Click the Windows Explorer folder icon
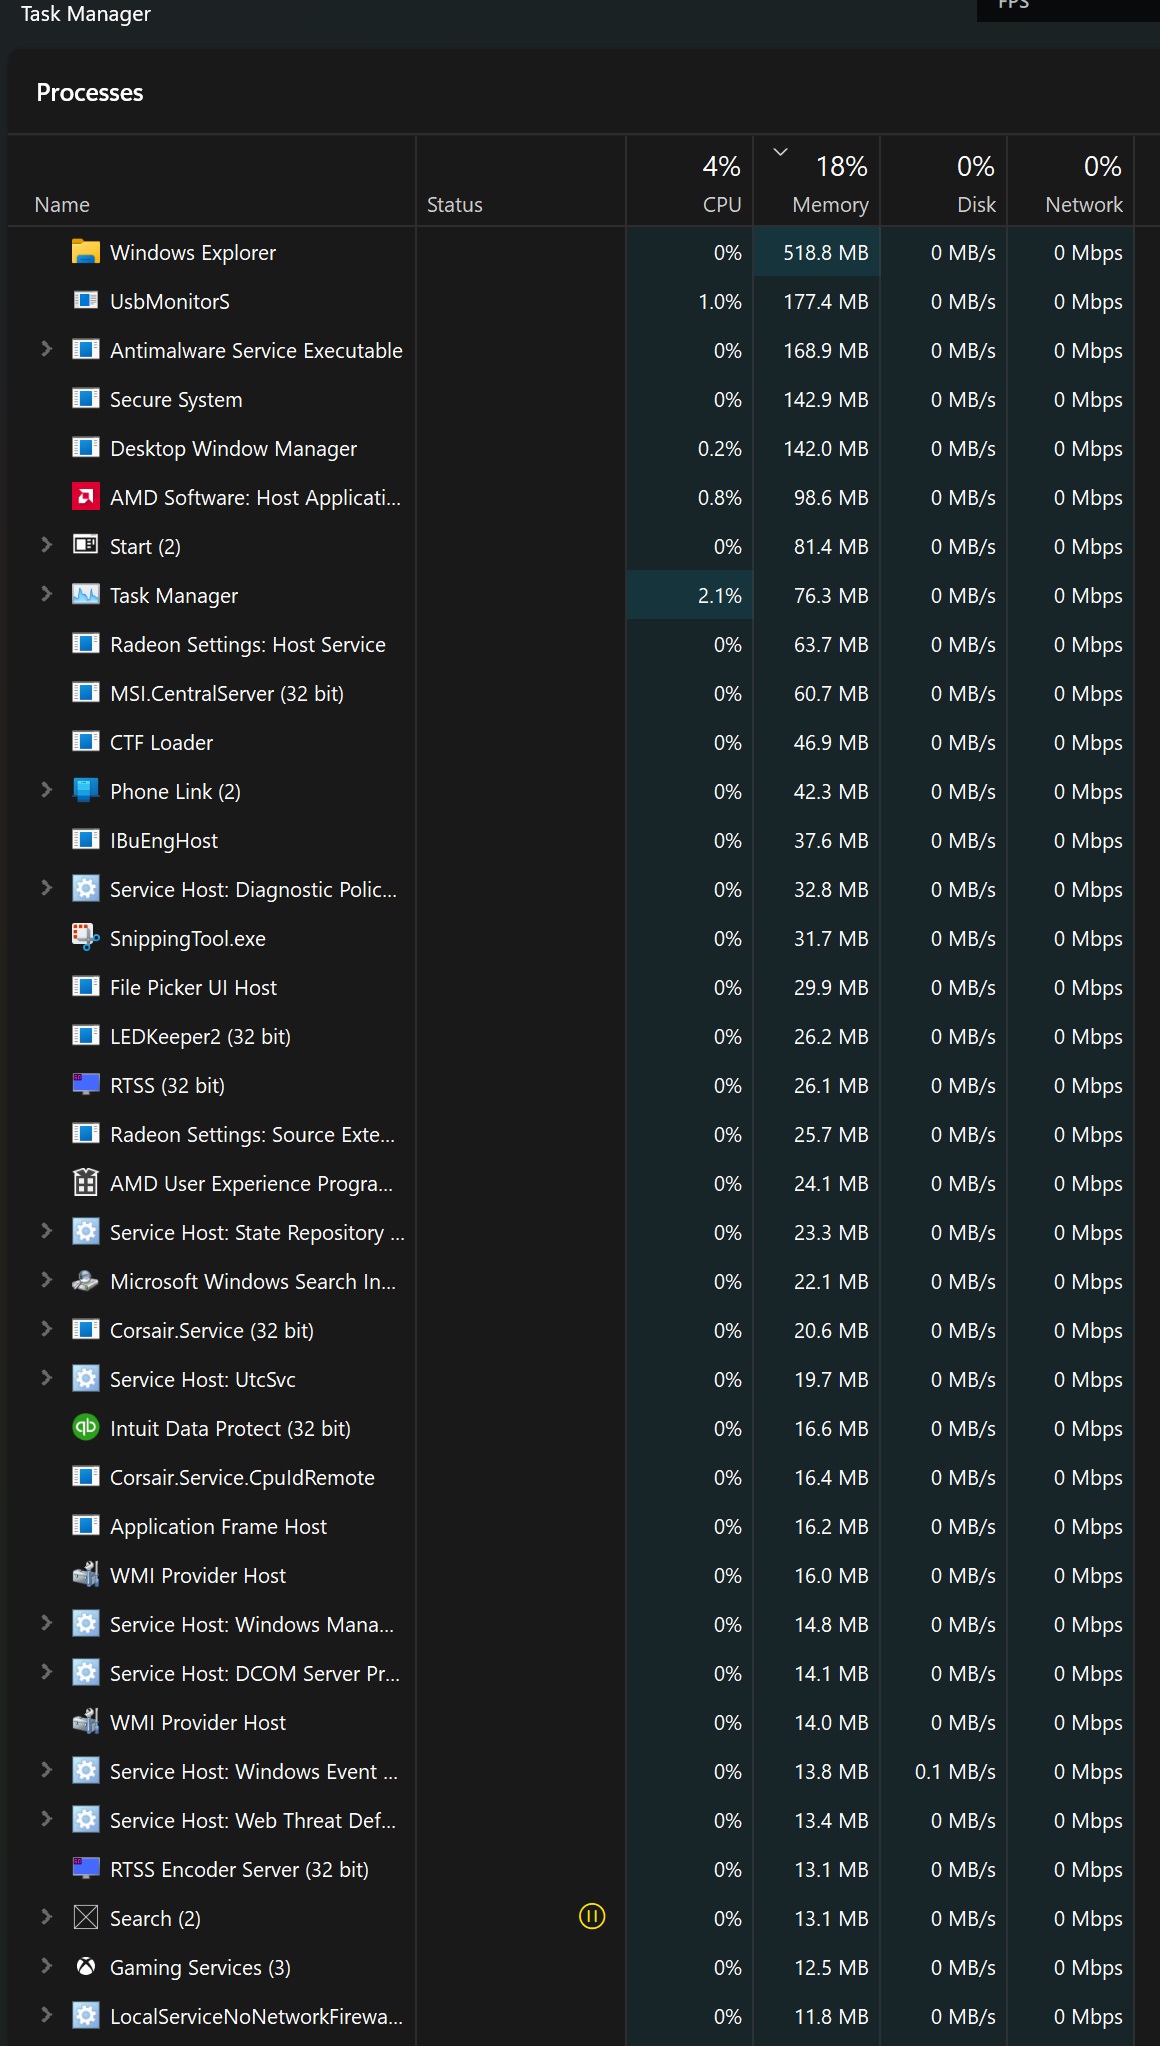The height and width of the screenshot is (2046, 1160). tap(86, 252)
